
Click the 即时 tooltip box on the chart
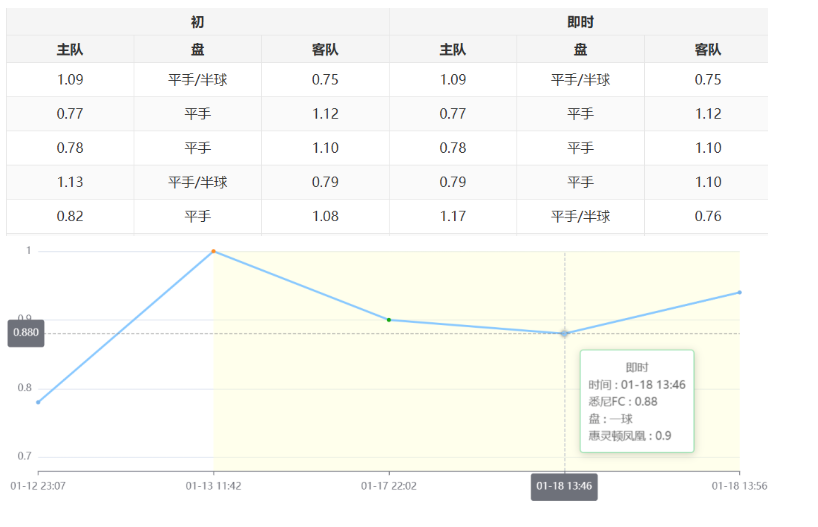636,401
